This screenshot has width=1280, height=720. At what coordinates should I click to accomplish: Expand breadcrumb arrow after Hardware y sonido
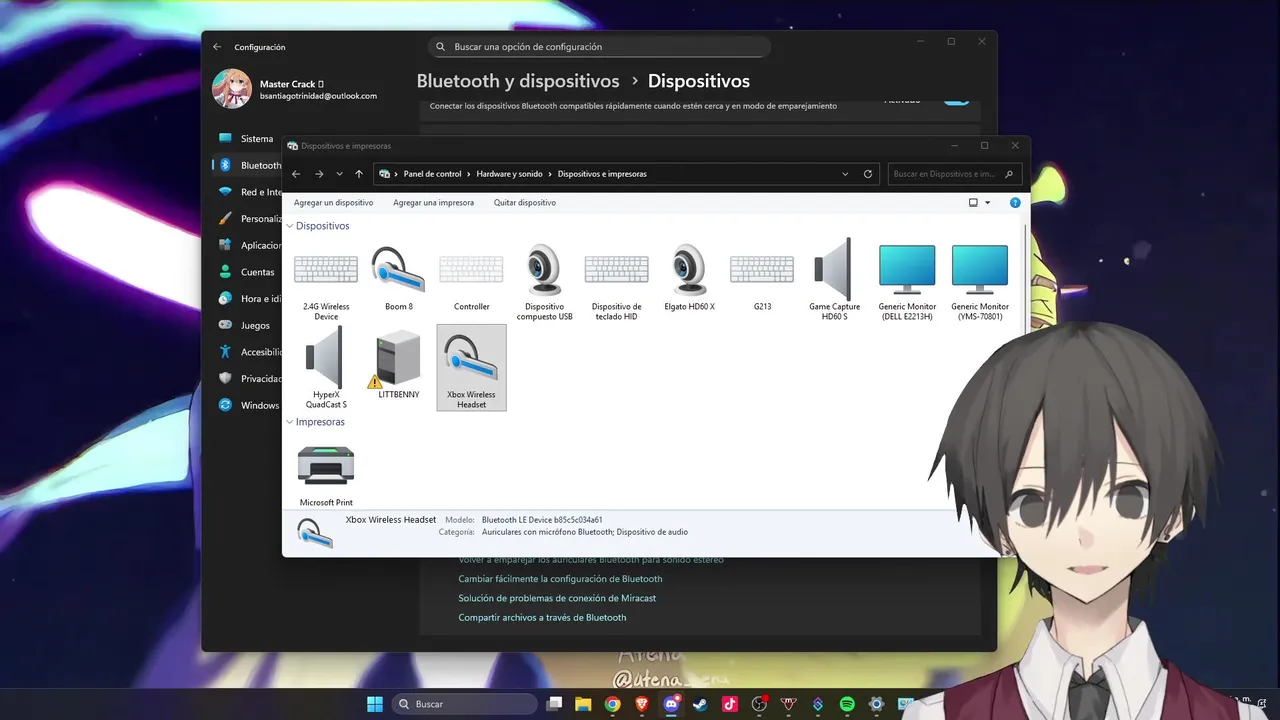point(550,174)
